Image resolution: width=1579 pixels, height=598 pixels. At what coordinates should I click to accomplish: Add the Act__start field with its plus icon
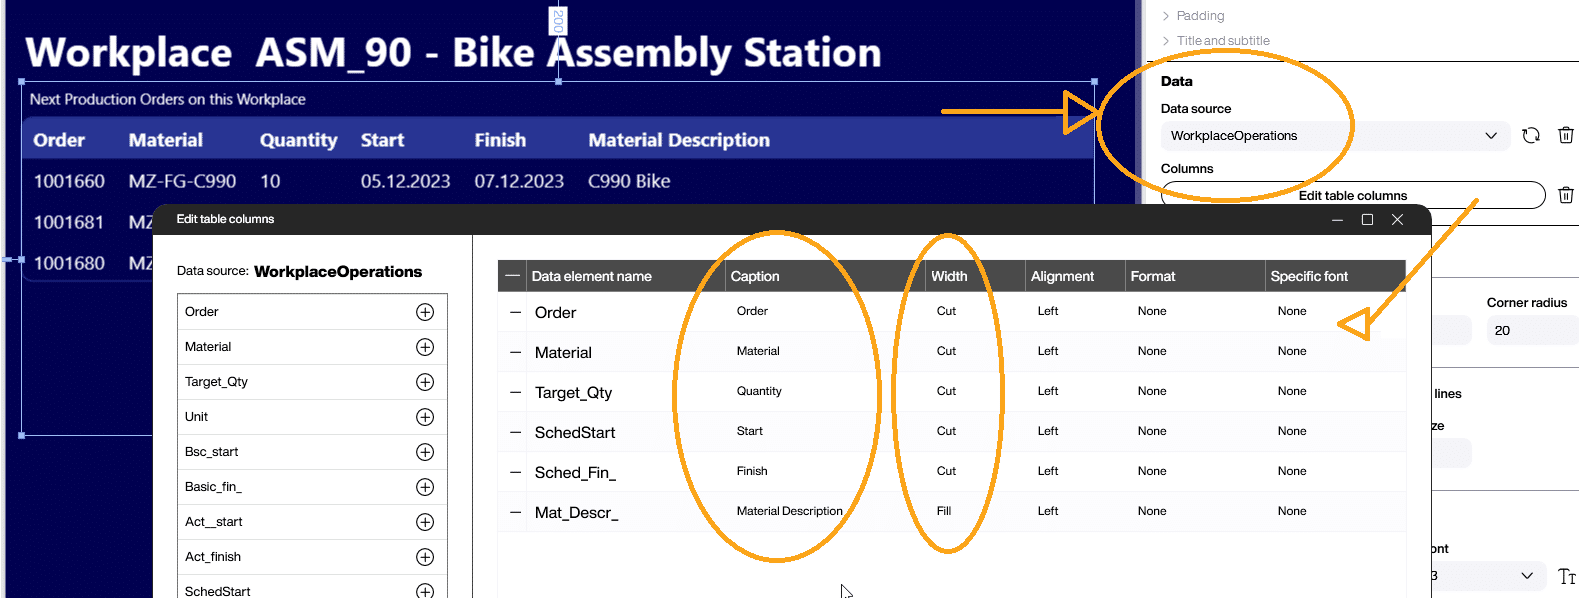[425, 522]
